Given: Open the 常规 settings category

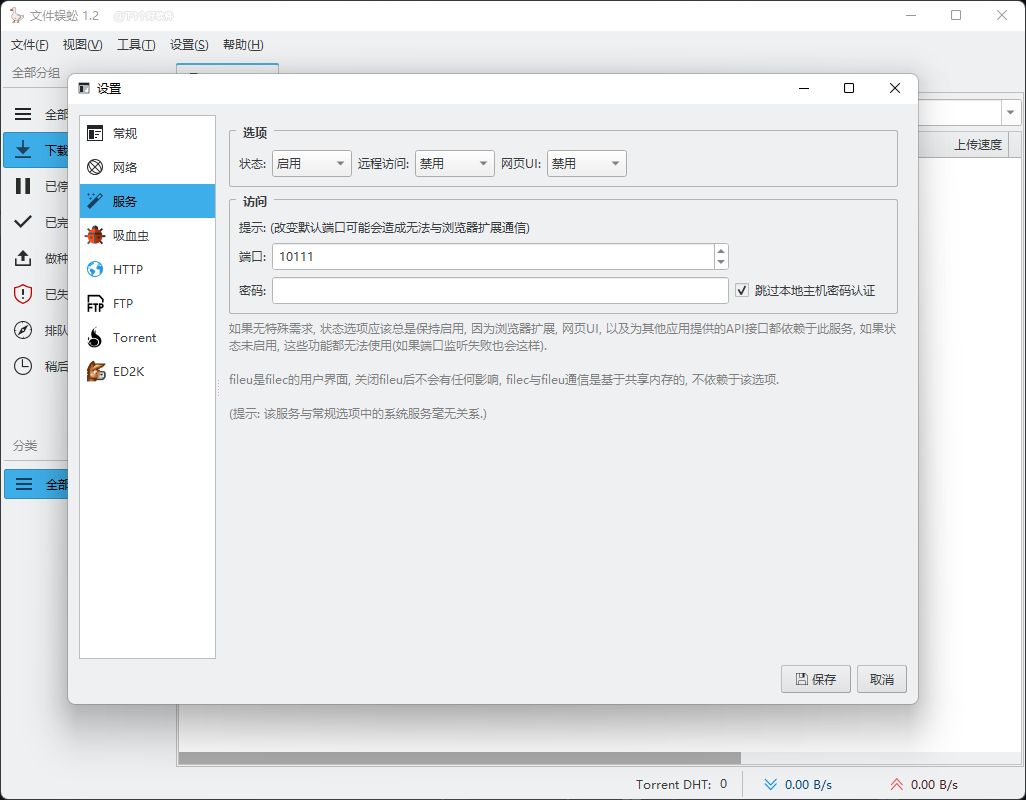Looking at the screenshot, I should tap(147, 133).
